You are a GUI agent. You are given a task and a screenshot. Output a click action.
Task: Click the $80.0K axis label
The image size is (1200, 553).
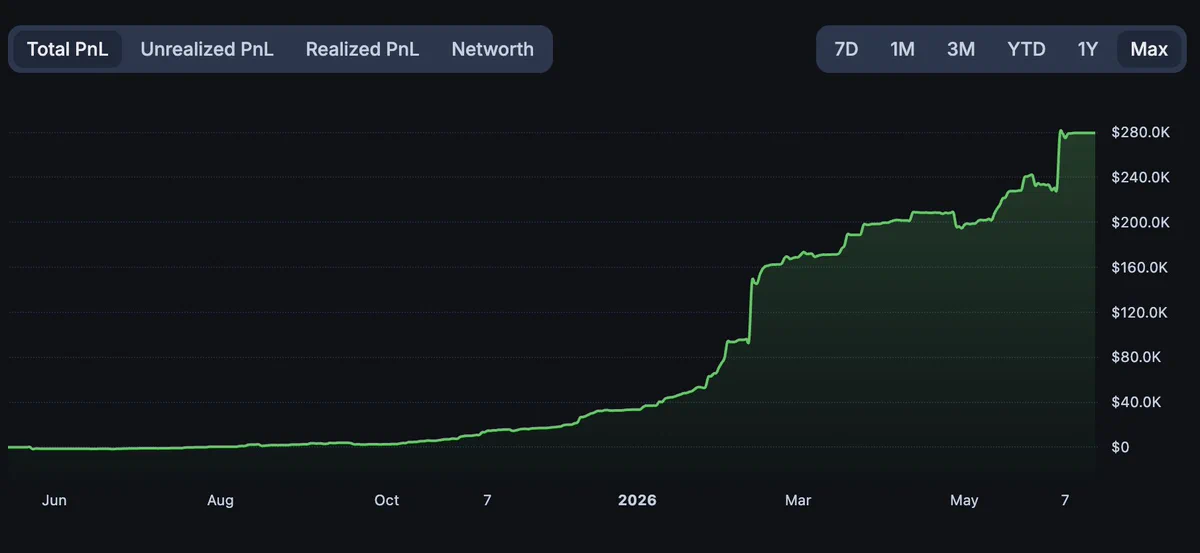coord(1136,357)
